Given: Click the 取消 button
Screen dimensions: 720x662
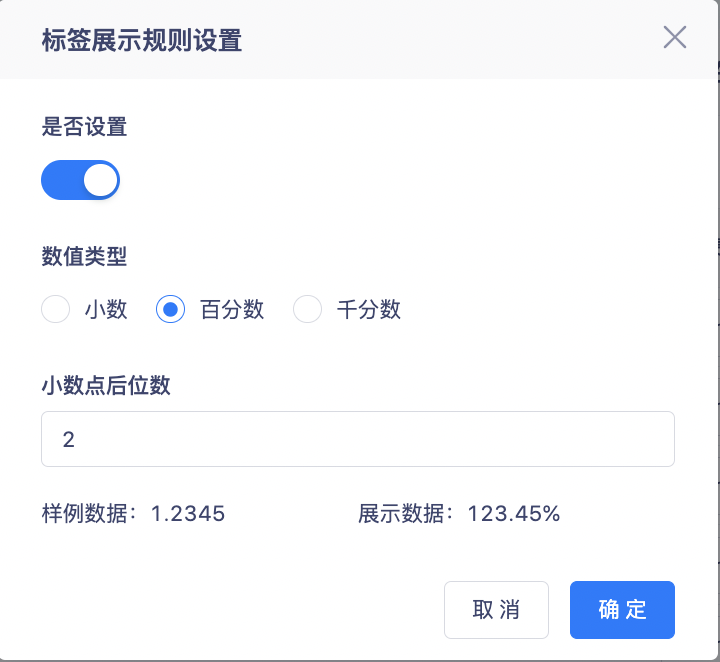Looking at the screenshot, I should click(496, 610).
